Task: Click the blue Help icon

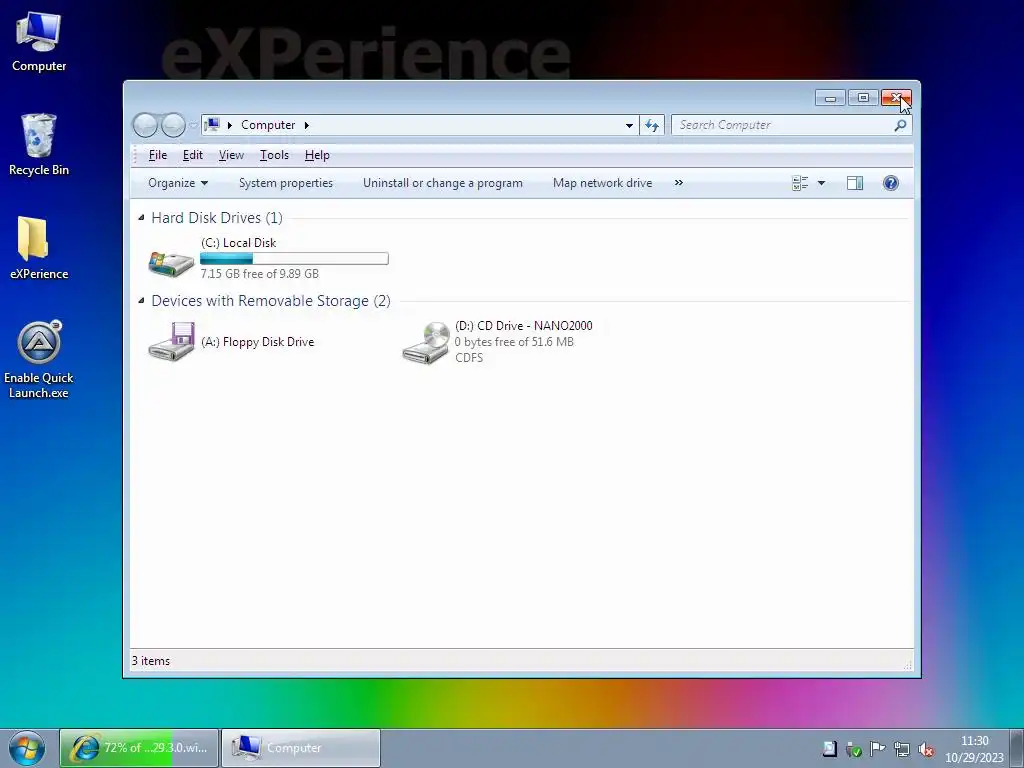Action: click(891, 183)
